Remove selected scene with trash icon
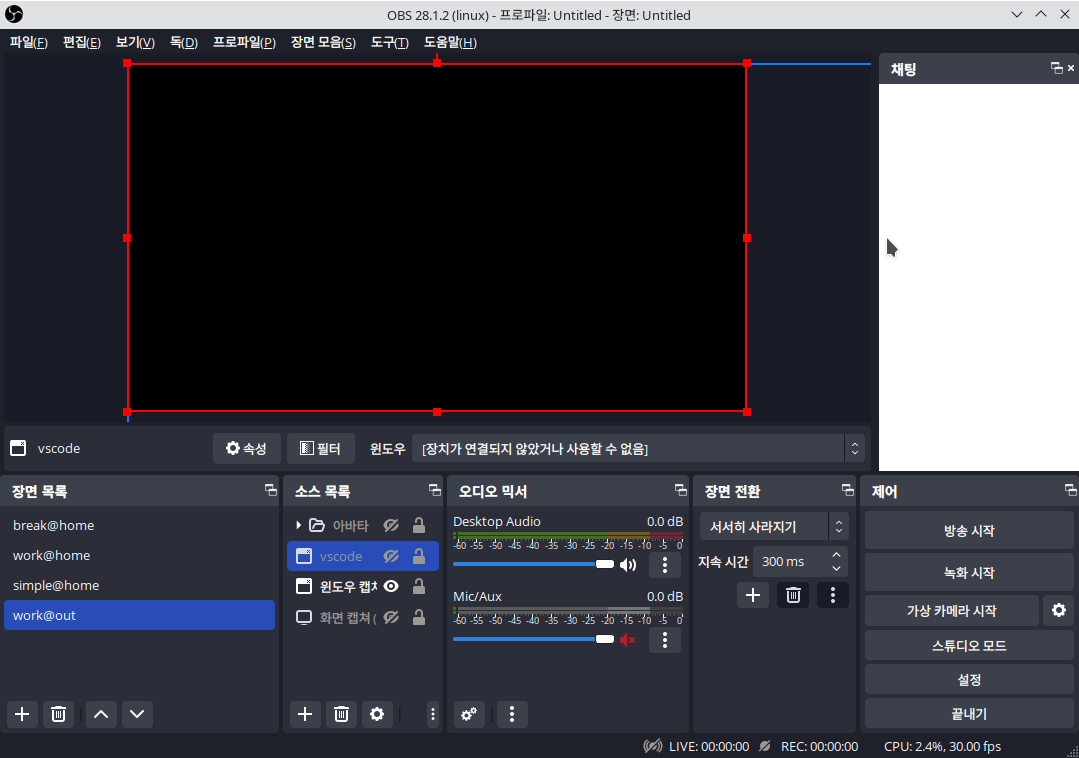The image size is (1079, 758). click(x=58, y=714)
